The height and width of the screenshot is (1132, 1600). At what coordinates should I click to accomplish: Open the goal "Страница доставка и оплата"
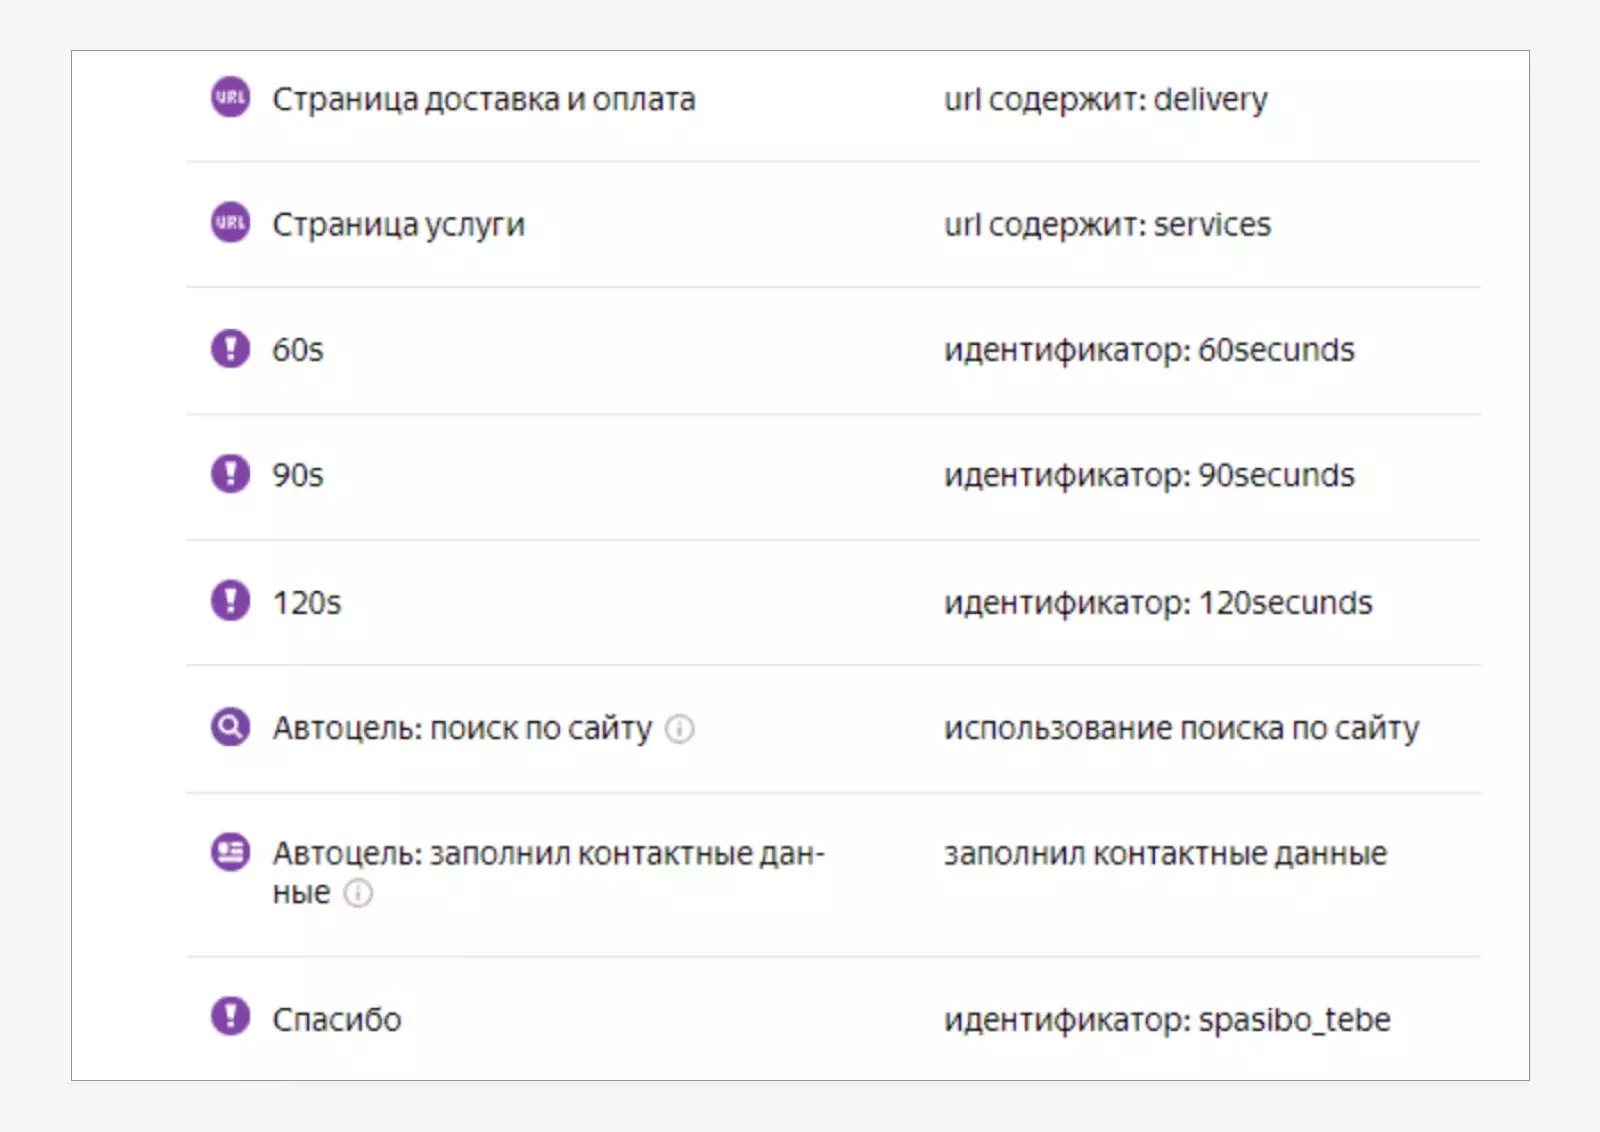point(483,98)
